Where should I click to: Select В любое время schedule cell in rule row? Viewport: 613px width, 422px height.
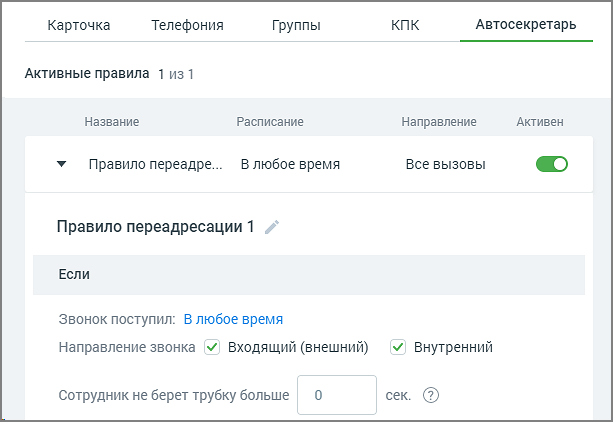290,164
